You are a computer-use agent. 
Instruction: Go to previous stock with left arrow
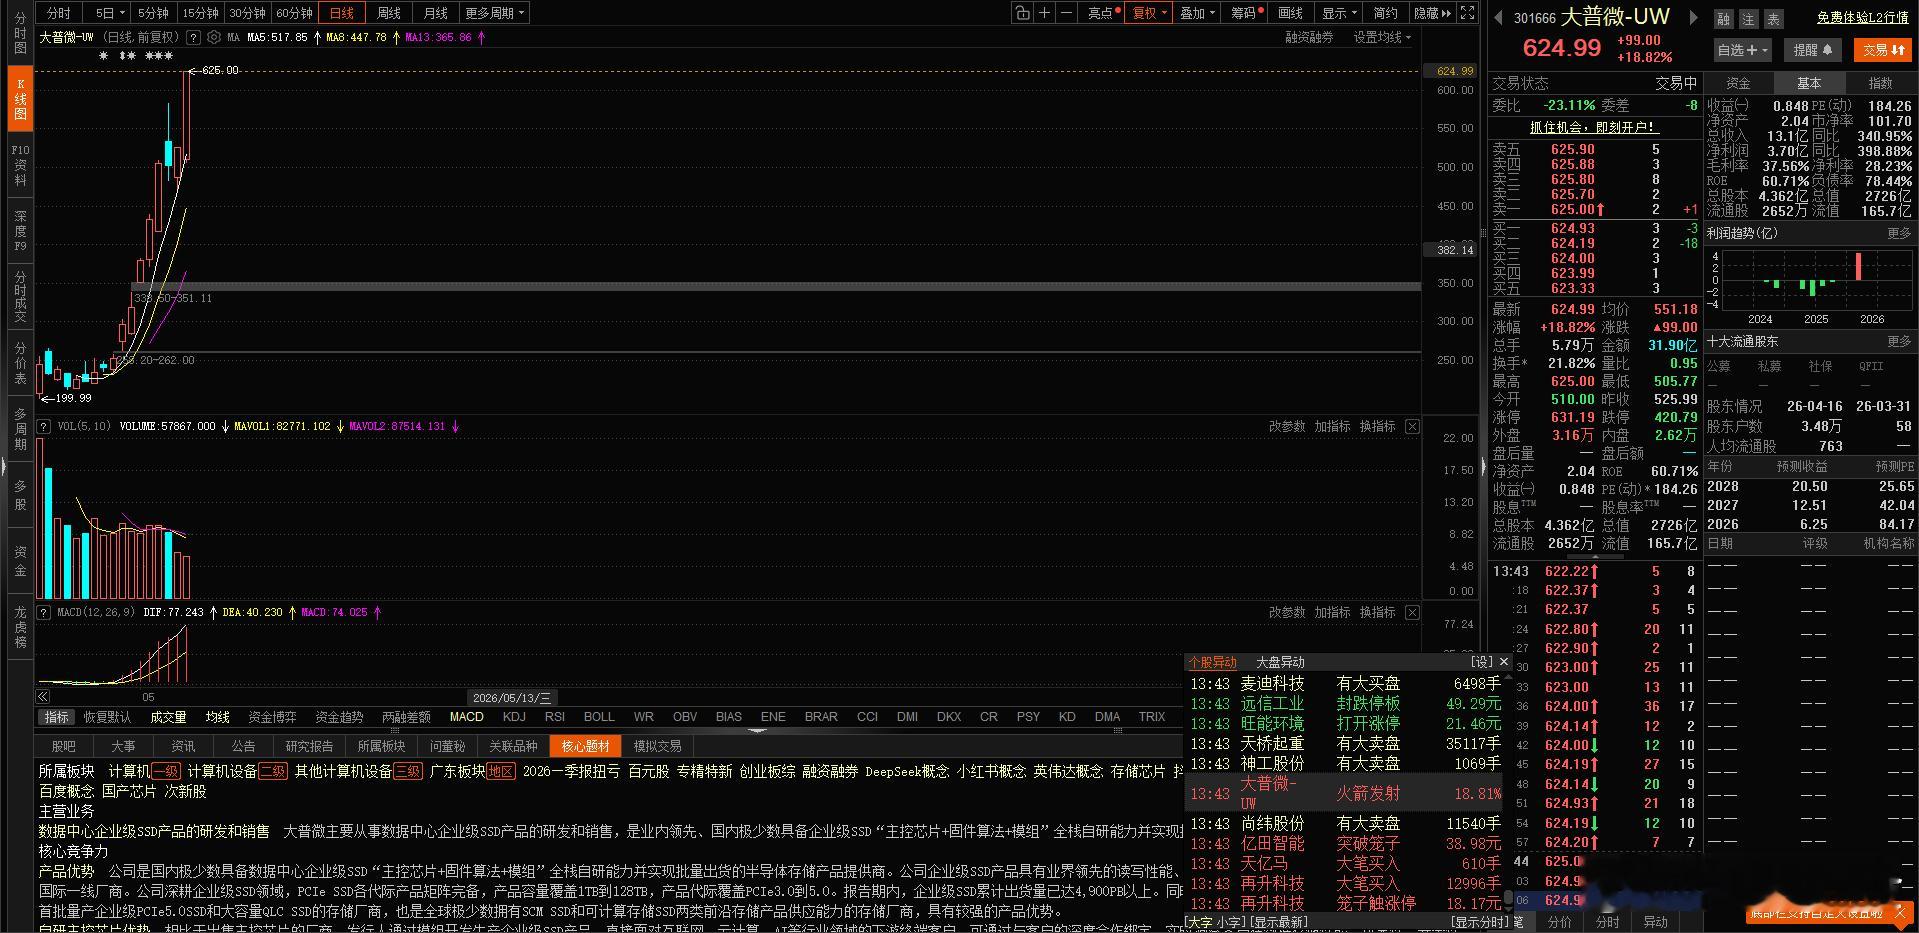[1498, 17]
